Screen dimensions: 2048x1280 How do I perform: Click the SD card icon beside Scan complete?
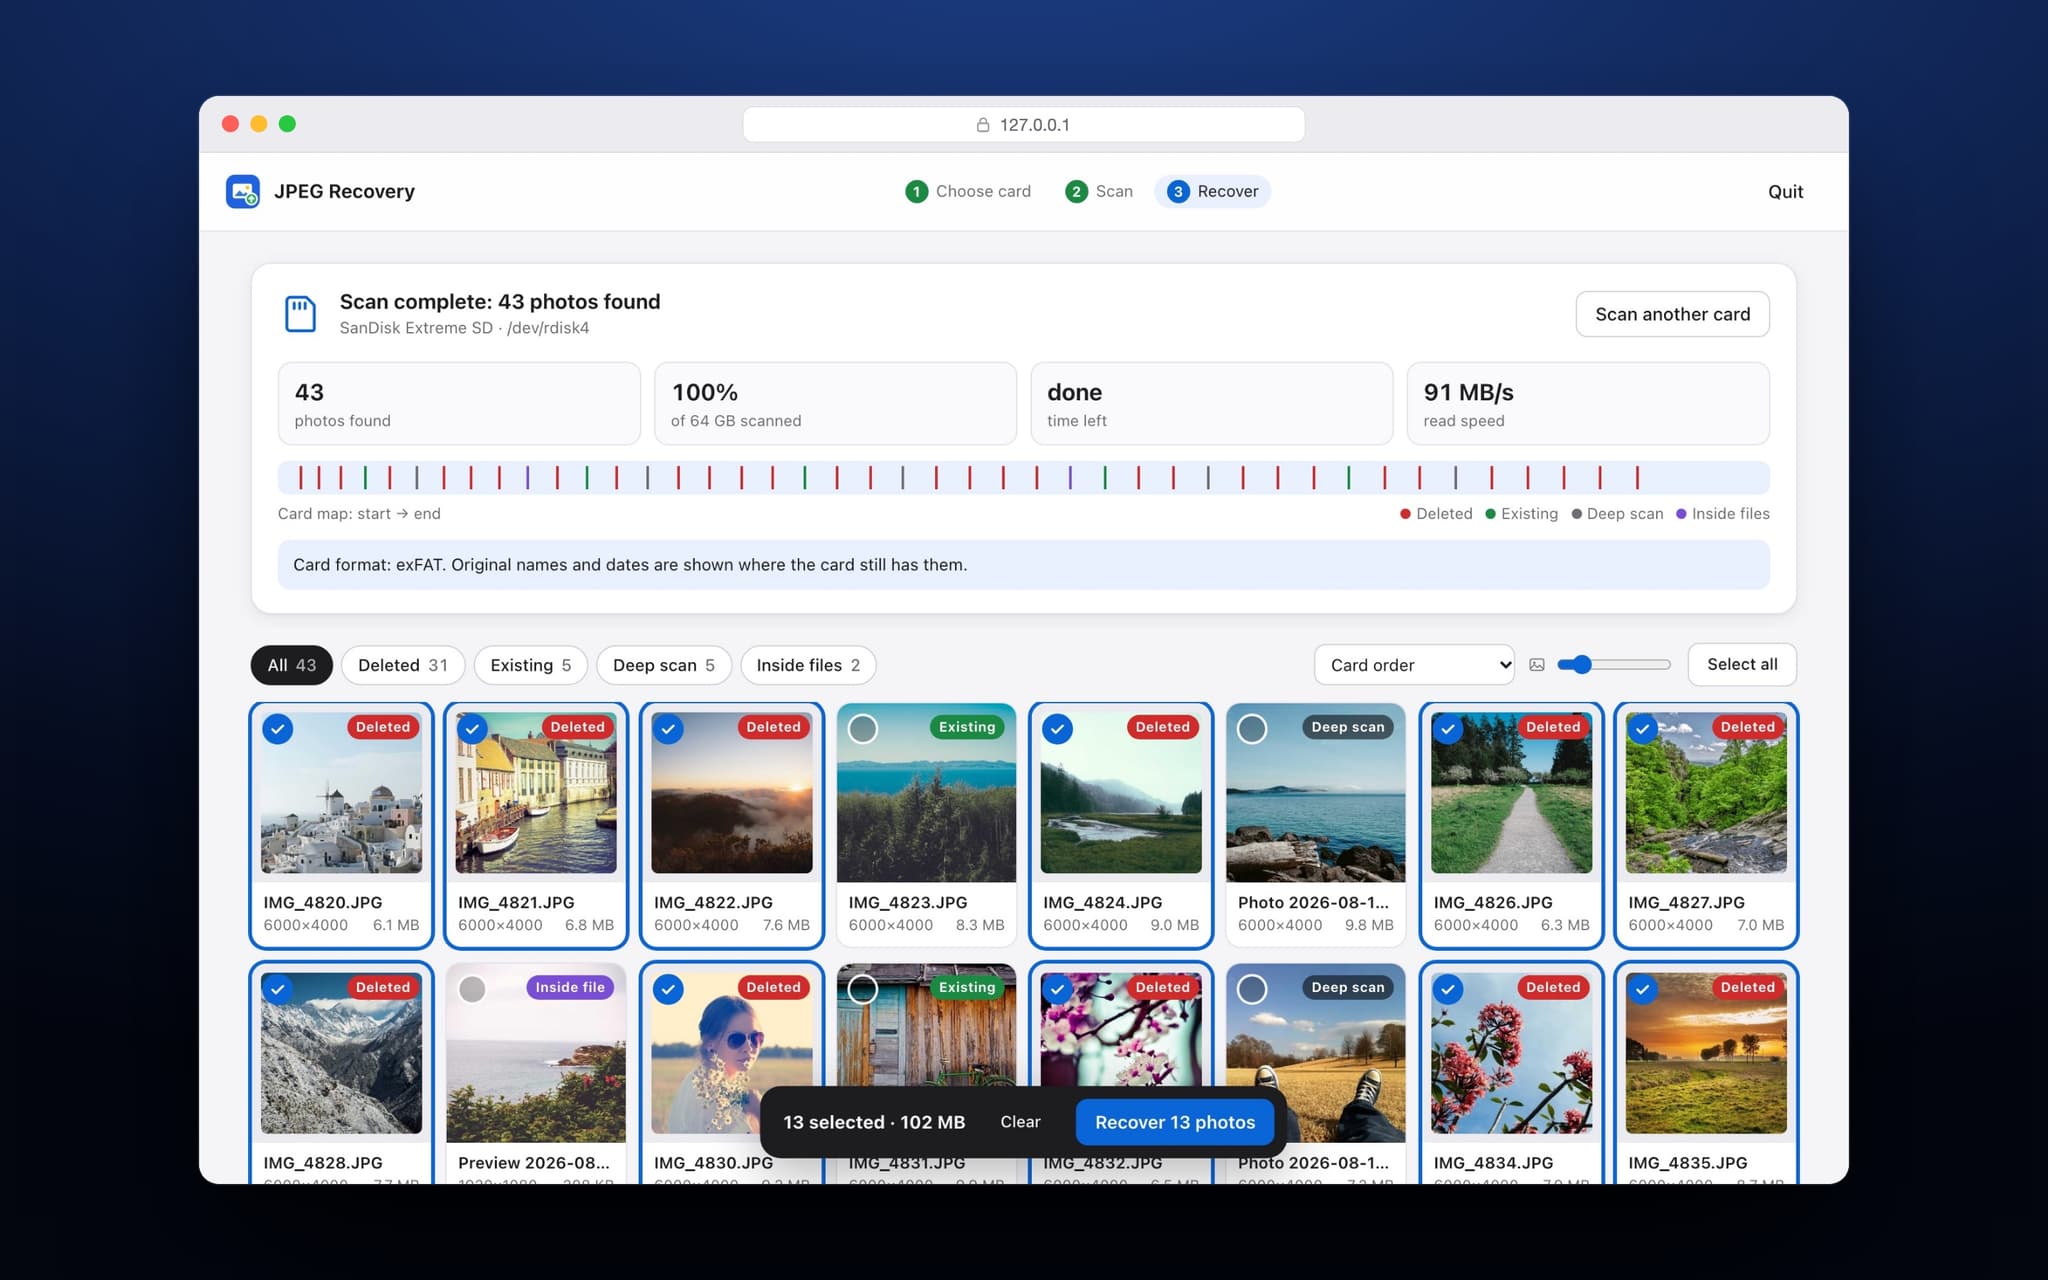[300, 314]
